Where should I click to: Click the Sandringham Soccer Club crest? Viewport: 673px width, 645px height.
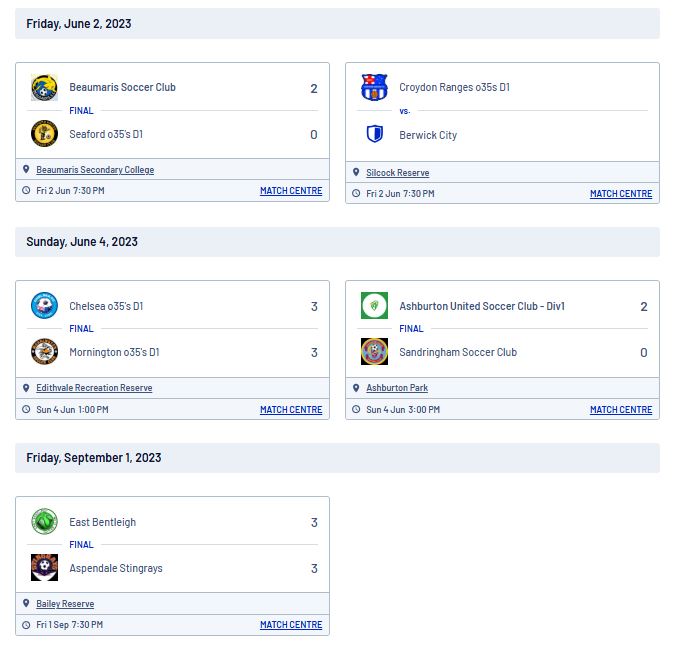[374, 351]
